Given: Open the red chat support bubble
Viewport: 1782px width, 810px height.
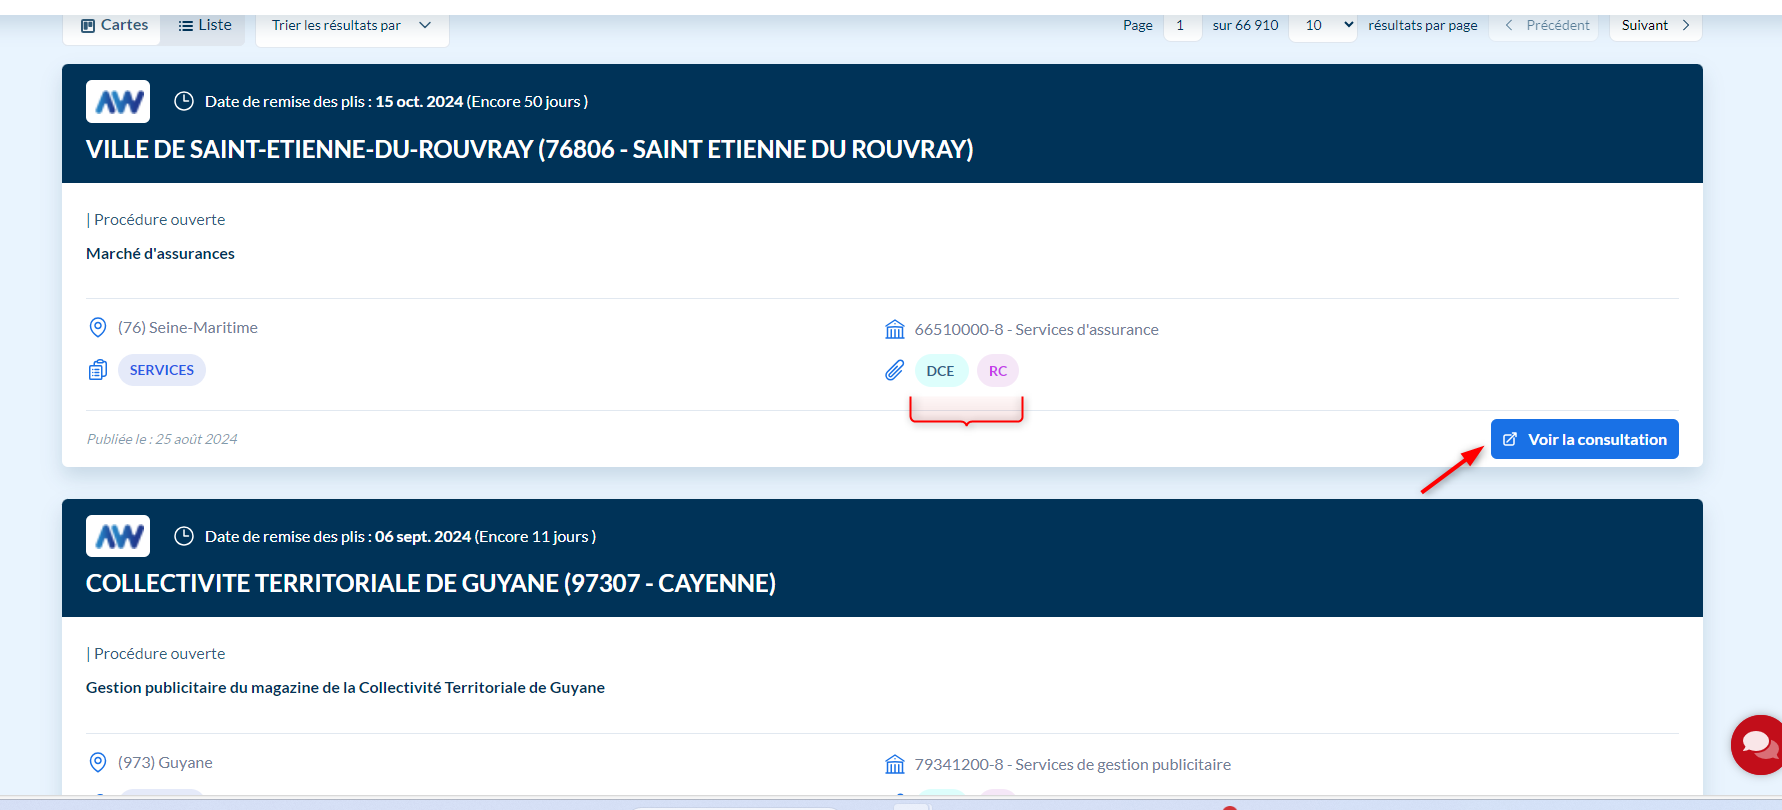Looking at the screenshot, I should 1759,744.
